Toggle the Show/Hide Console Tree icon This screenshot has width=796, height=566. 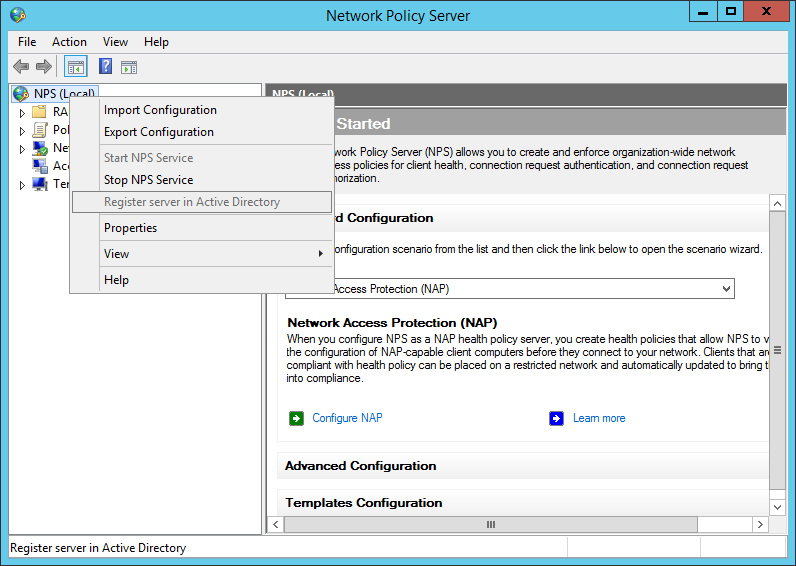click(76, 66)
